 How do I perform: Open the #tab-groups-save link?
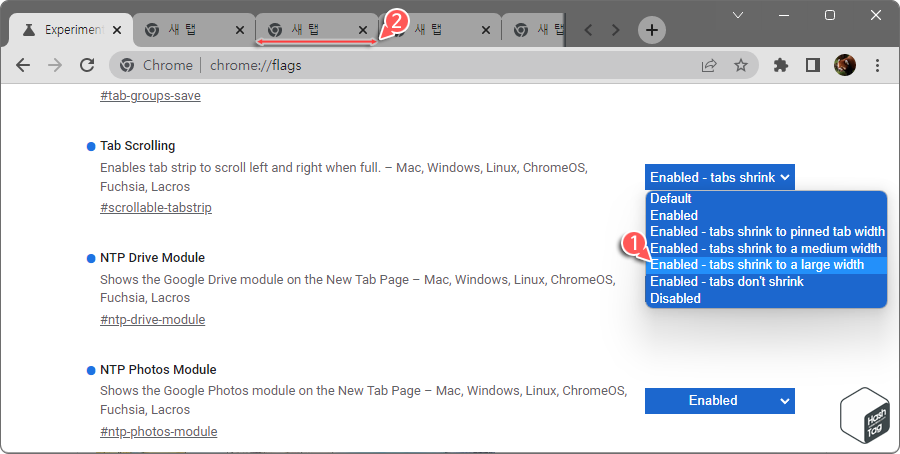[x=150, y=96]
